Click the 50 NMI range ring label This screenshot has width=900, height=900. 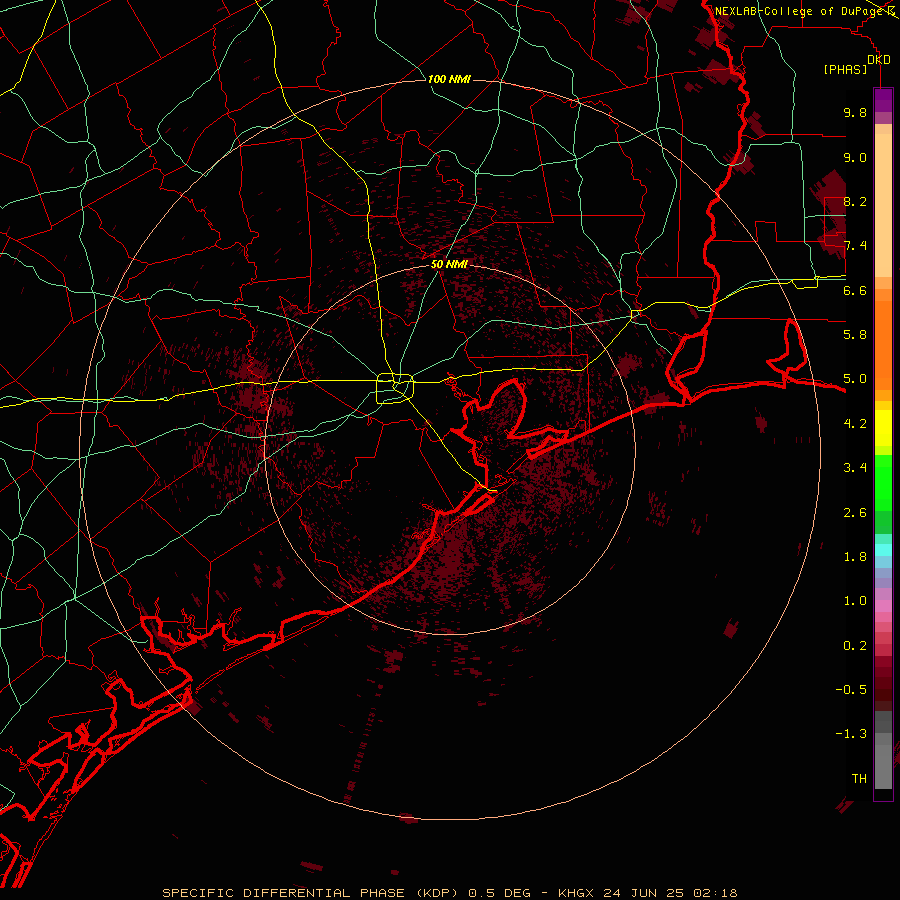click(x=449, y=264)
